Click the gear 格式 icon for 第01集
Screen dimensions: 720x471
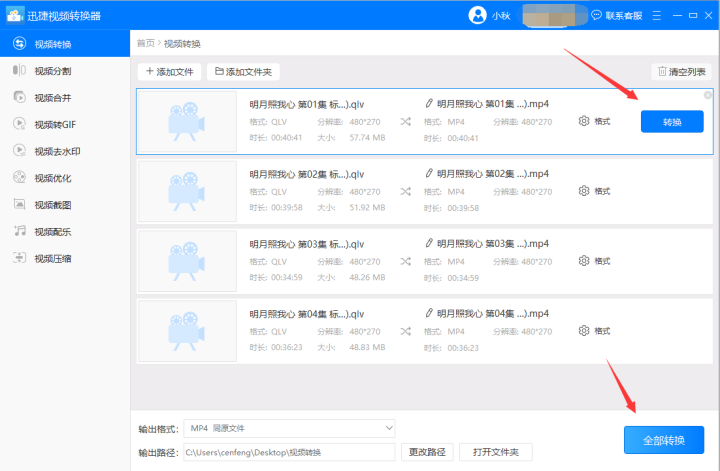pos(584,121)
